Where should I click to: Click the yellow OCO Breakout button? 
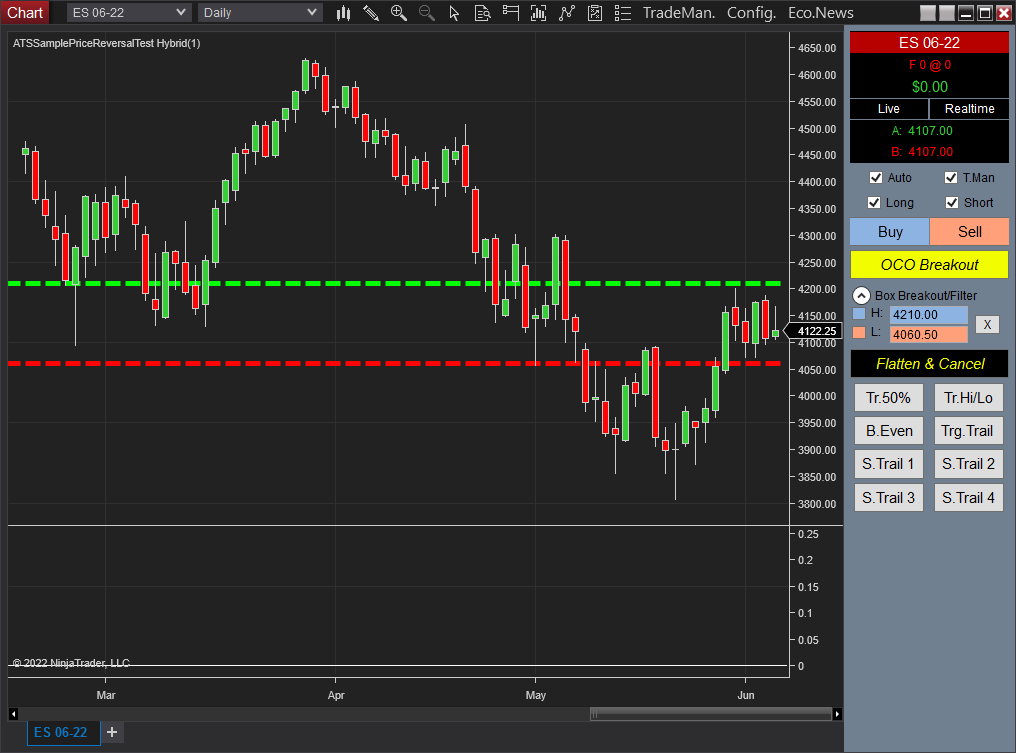[929, 265]
